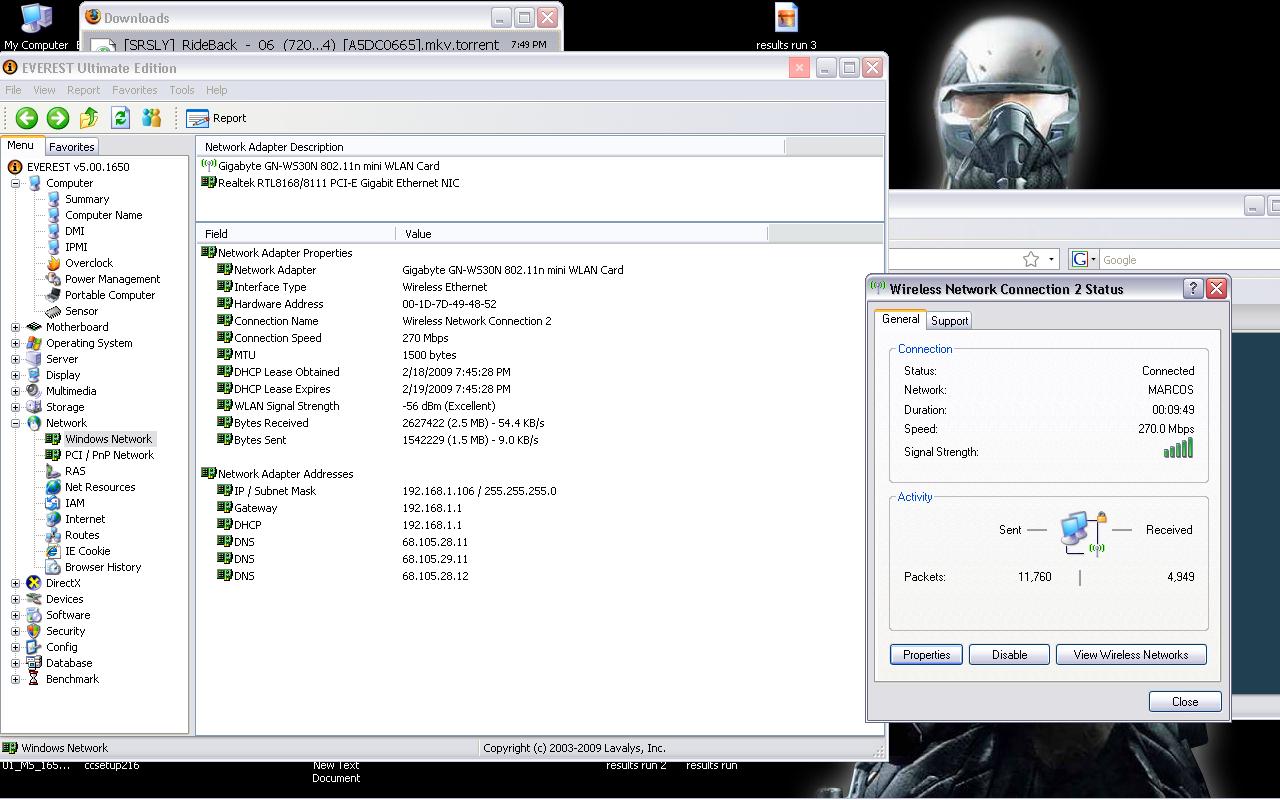Click the Field column header

[296, 233]
